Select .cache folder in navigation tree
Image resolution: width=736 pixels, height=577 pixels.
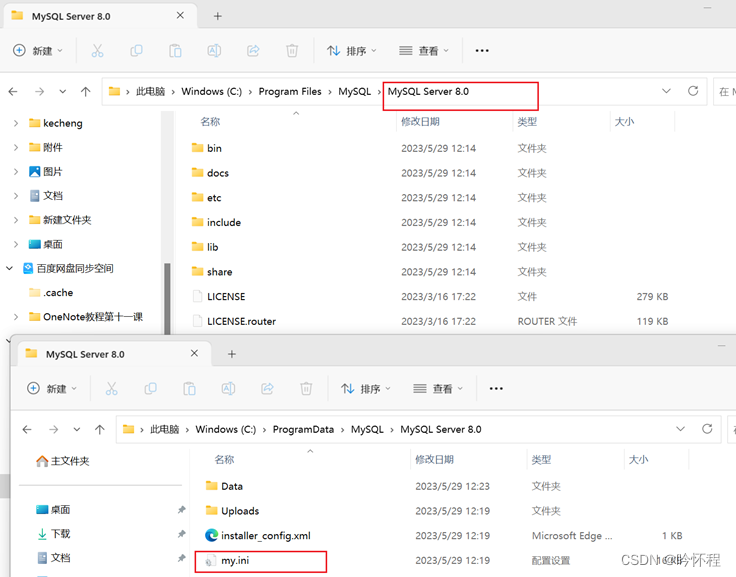coord(51,292)
